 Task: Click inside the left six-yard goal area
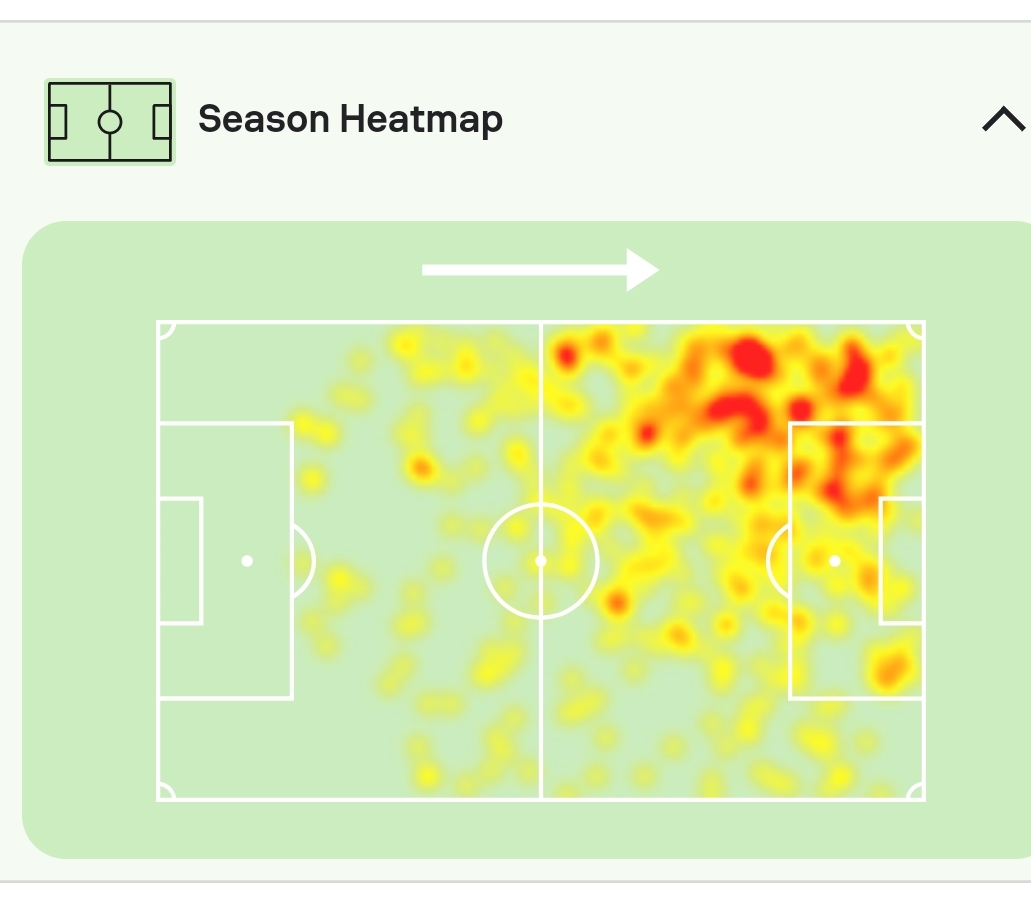pyautogui.click(x=180, y=561)
